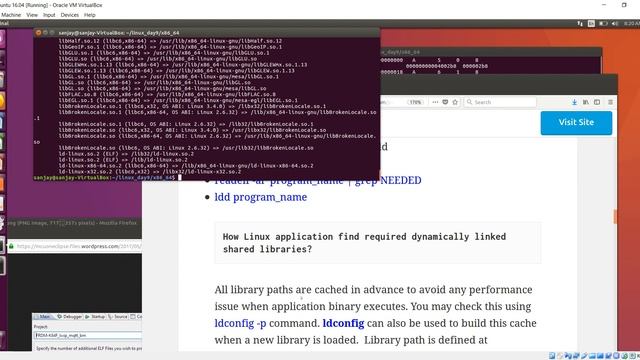Open Firefox downloads arrow icon
640x360 pixels.
pos(574,102)
